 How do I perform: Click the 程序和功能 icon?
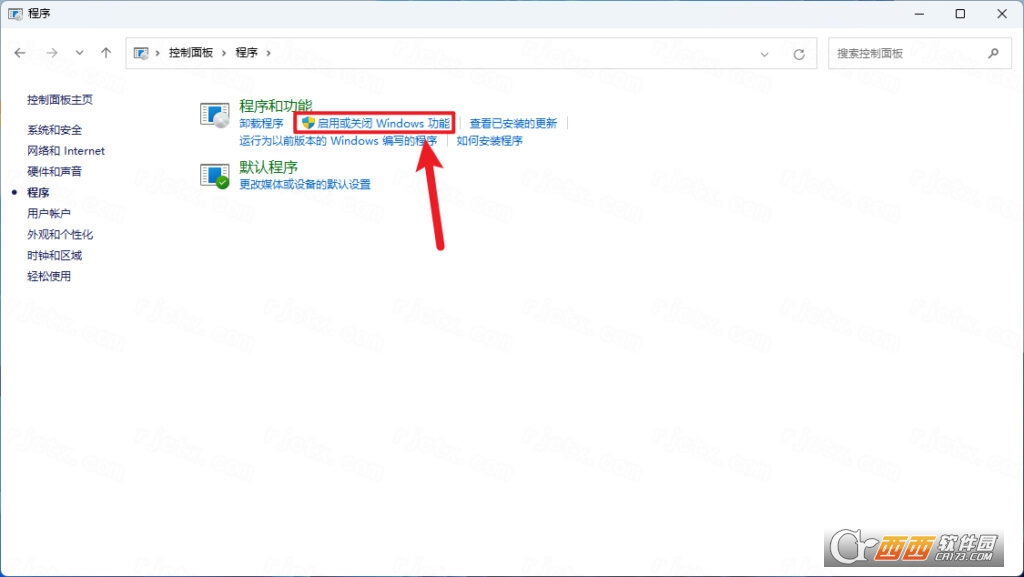coord(215,115)
